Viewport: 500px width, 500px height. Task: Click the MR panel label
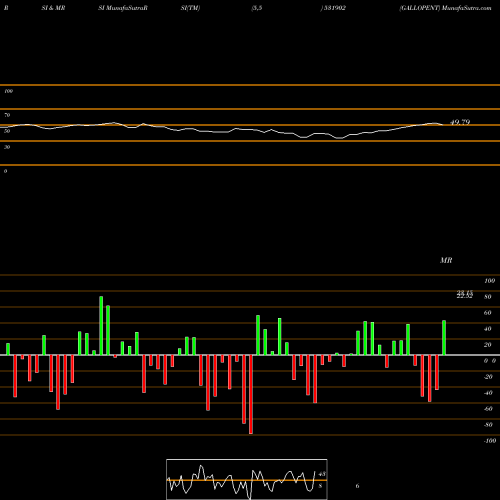tap(446, 260)
